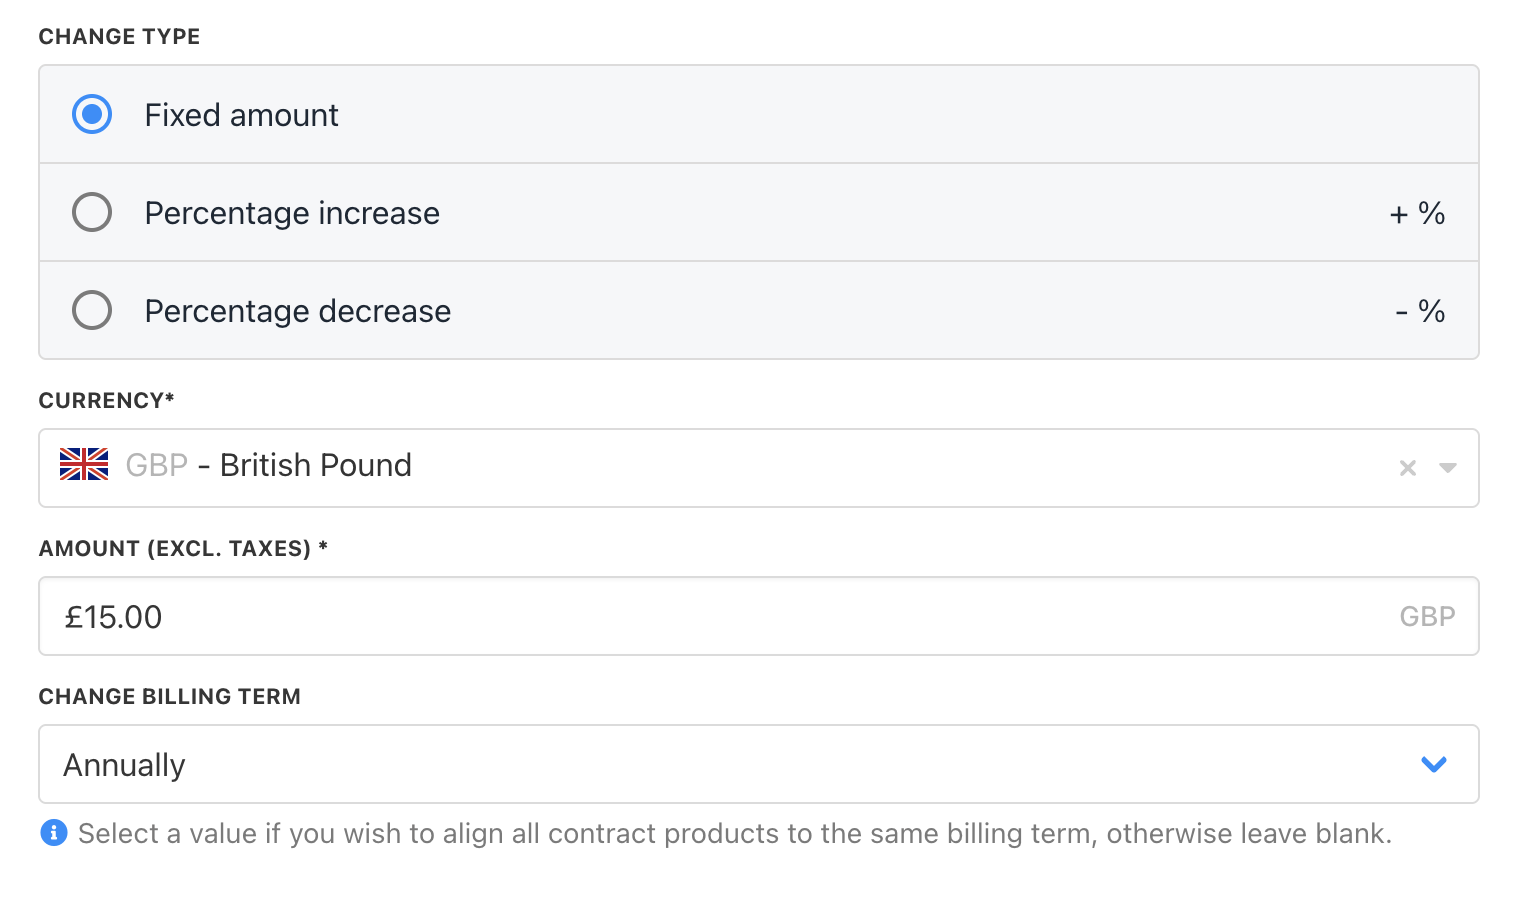
Task: Expand the currency dropdown arrow
Action: click(1447, 468)
